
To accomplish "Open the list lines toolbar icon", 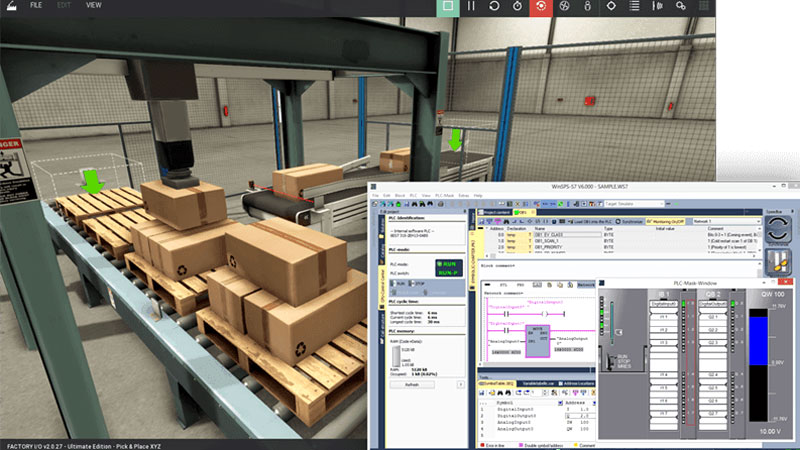I will point(634,6).
